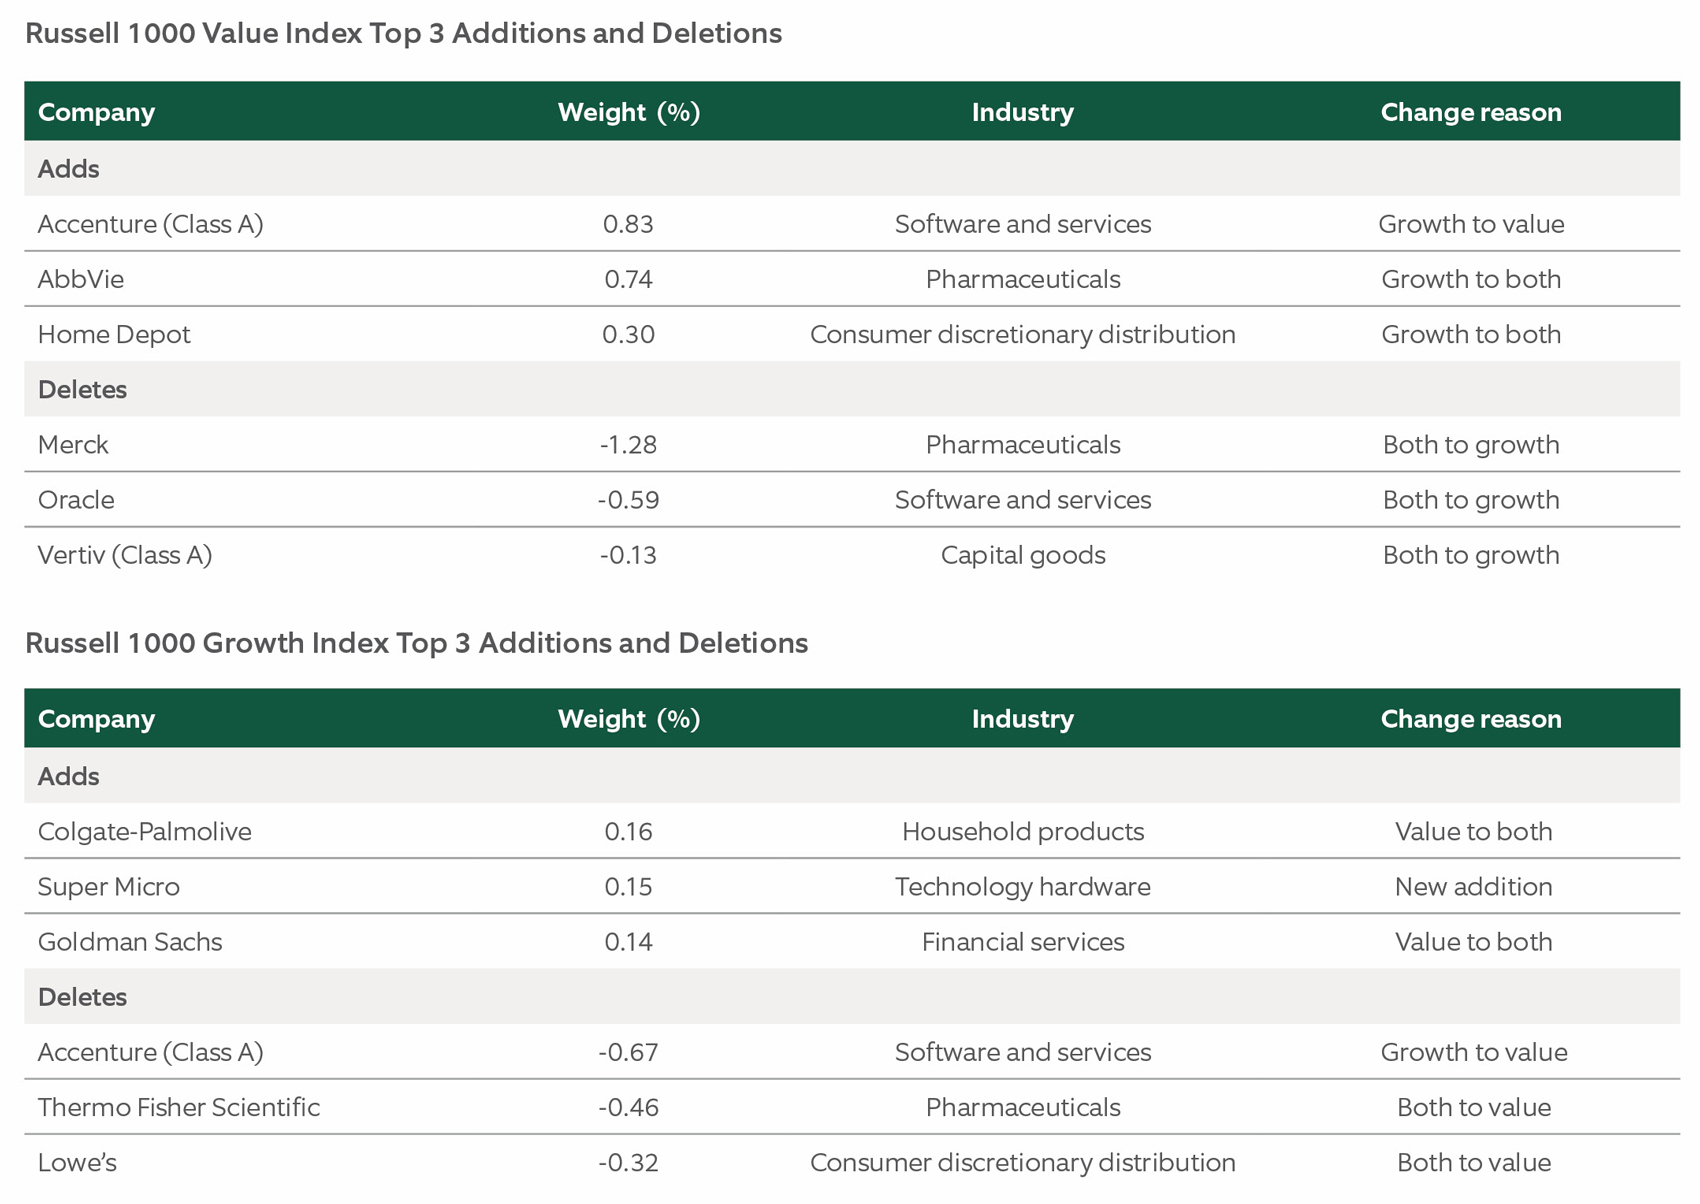The image size is (1700, 1204).
Task: Select Both to growth in the Merck row
Action: [1471, 445]
